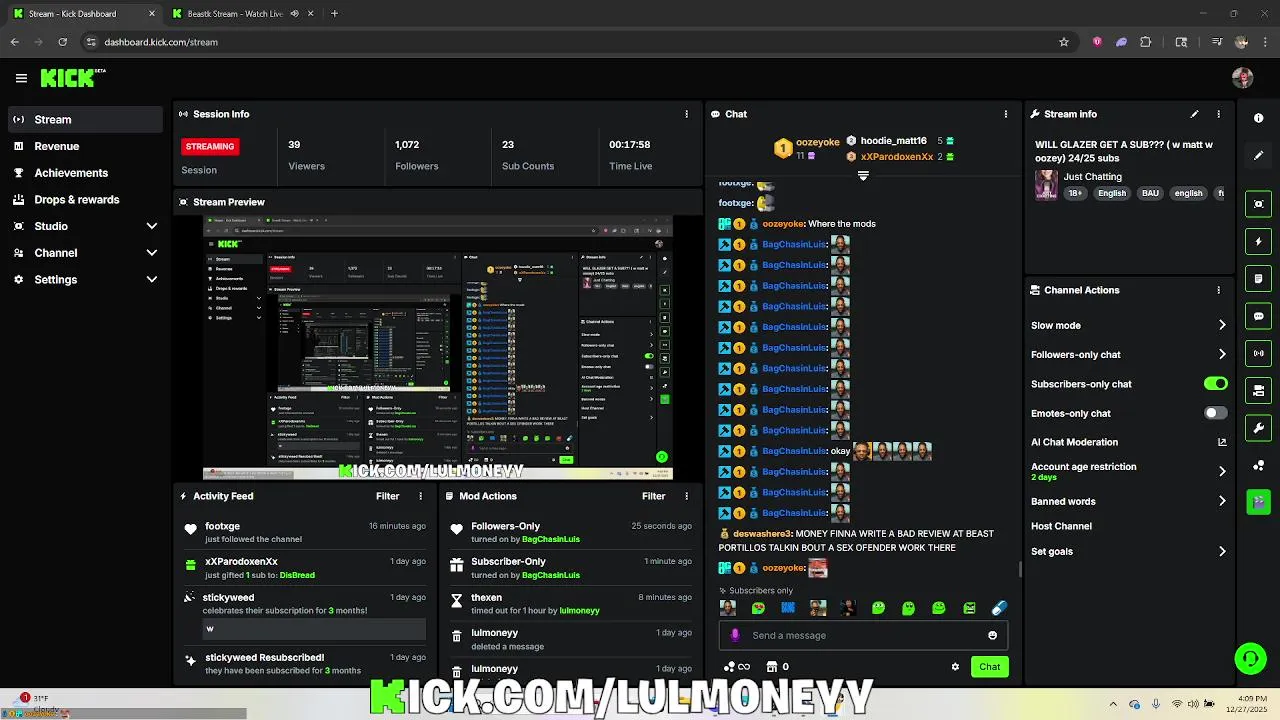Click the pencil icon in the right rail
This screenshot has width=1280, height=720.
(1258, 155)
